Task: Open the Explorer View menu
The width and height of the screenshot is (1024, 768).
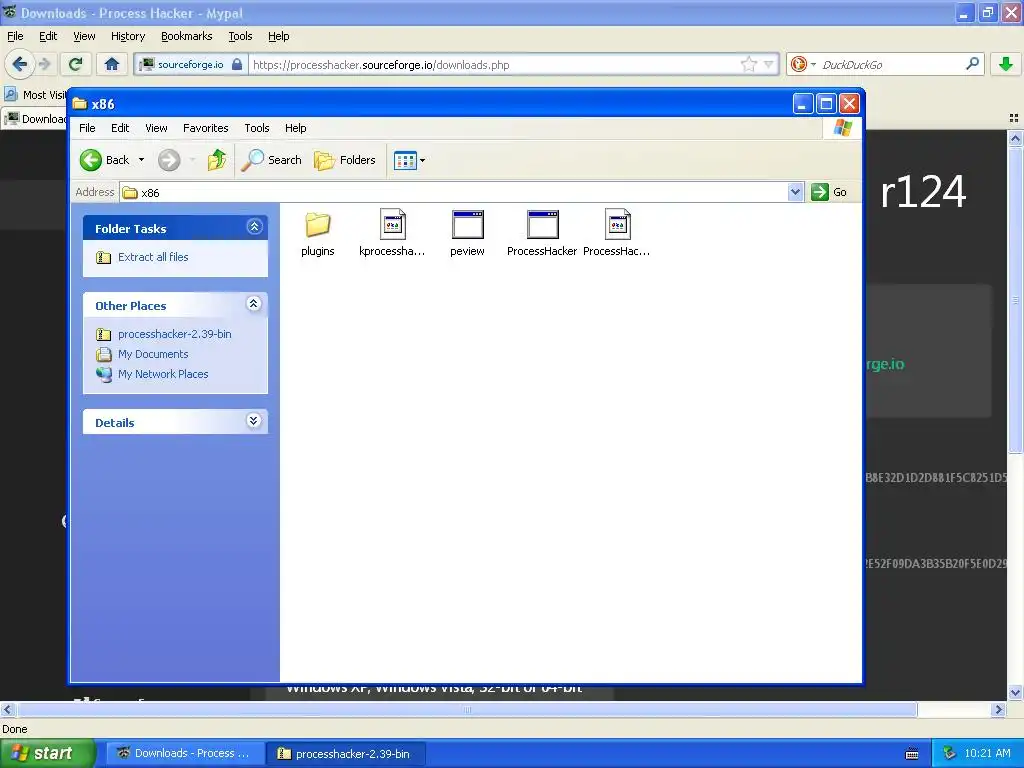Action: pyautogui.click(x=156, y=128)
